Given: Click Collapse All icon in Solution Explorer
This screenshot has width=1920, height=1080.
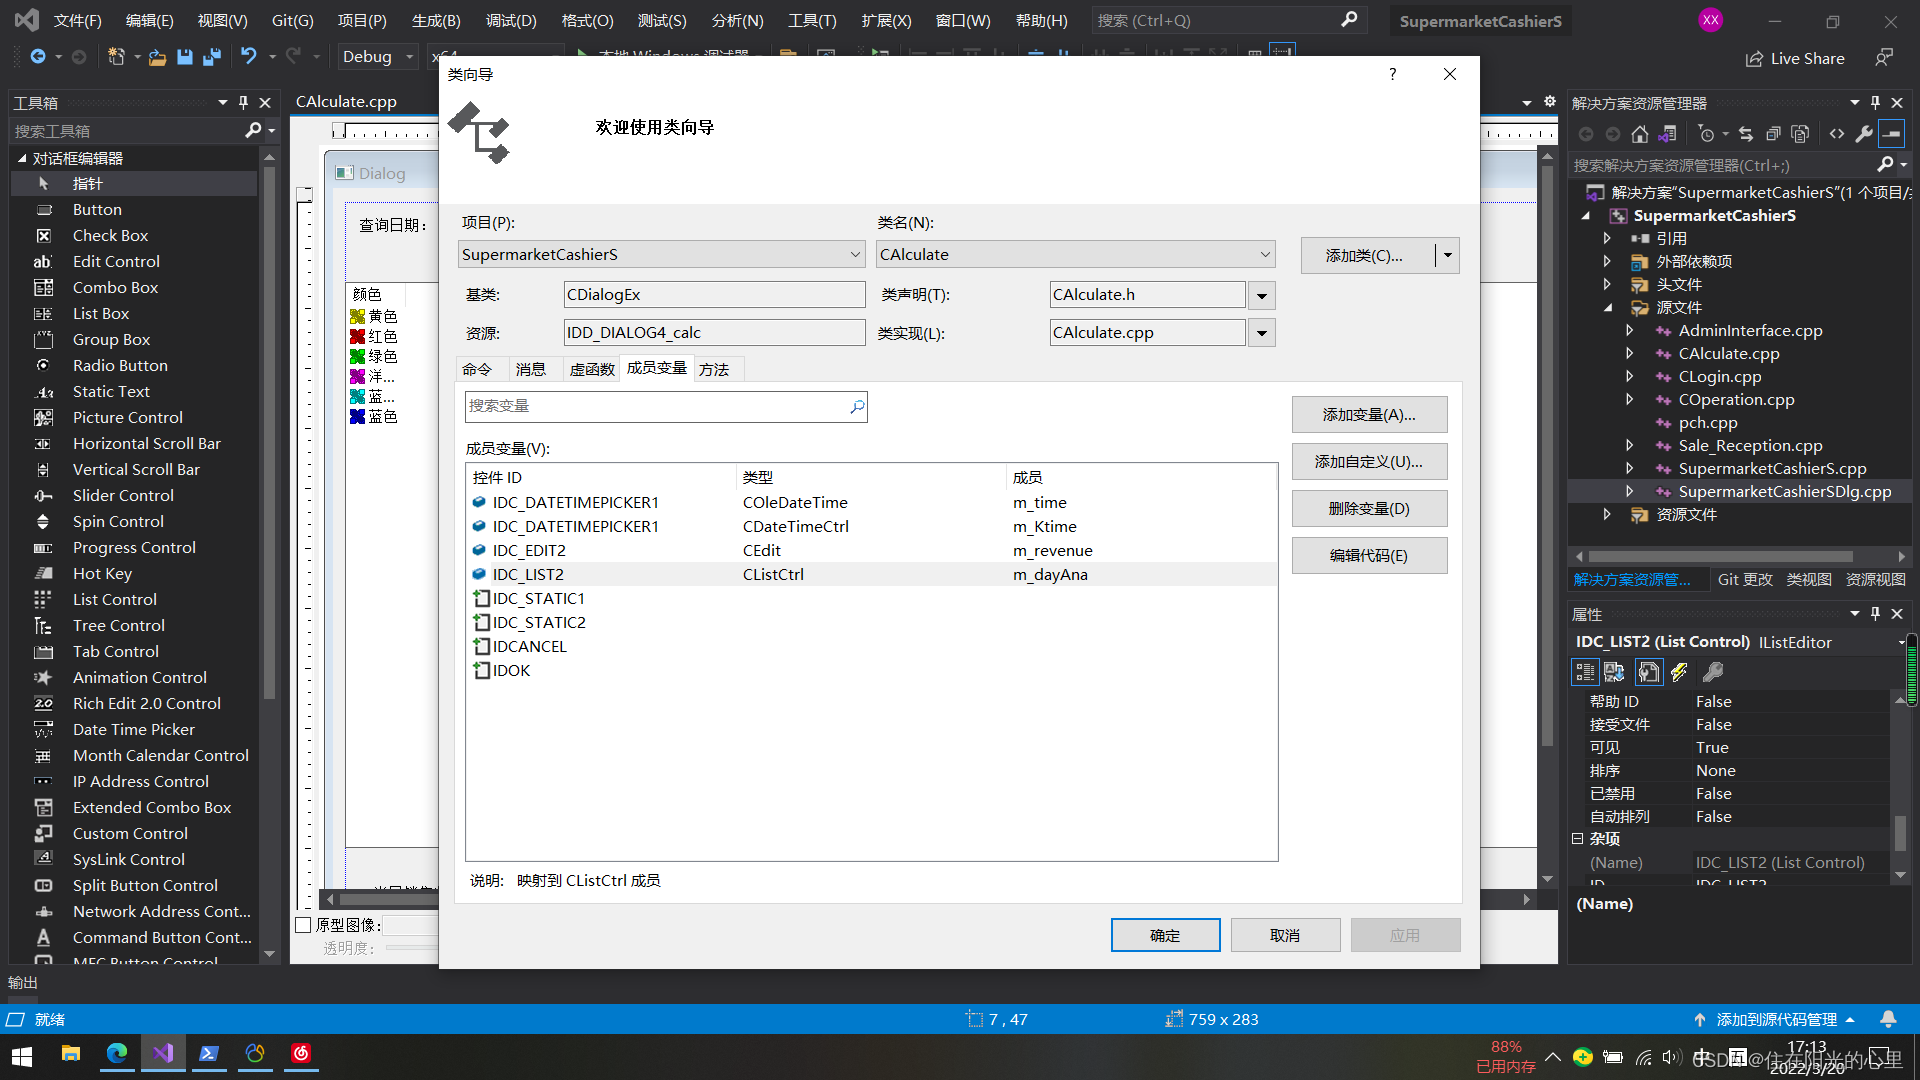Looking at the screenshot, I should tap(1773, 134).
